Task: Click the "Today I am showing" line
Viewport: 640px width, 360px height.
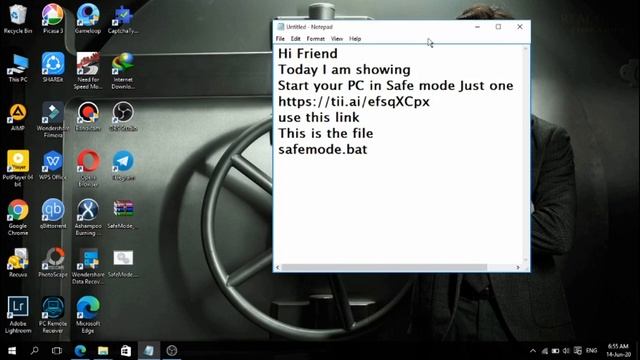Action: coord(344,70)
